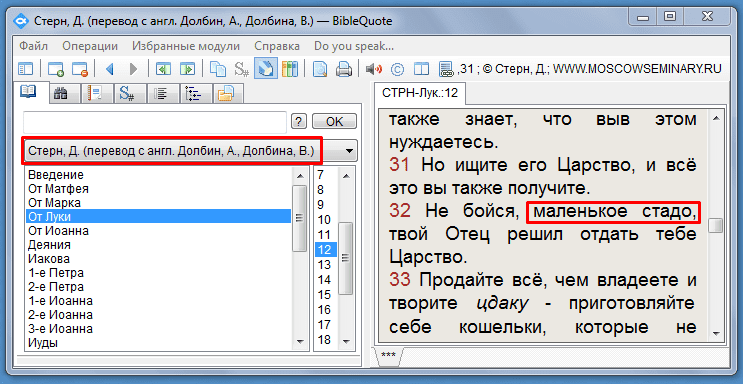The height and width of the screenshot is (384, 743).
Task: Click verse number 31
Action: pyautogui.click(x=399, y=165)
